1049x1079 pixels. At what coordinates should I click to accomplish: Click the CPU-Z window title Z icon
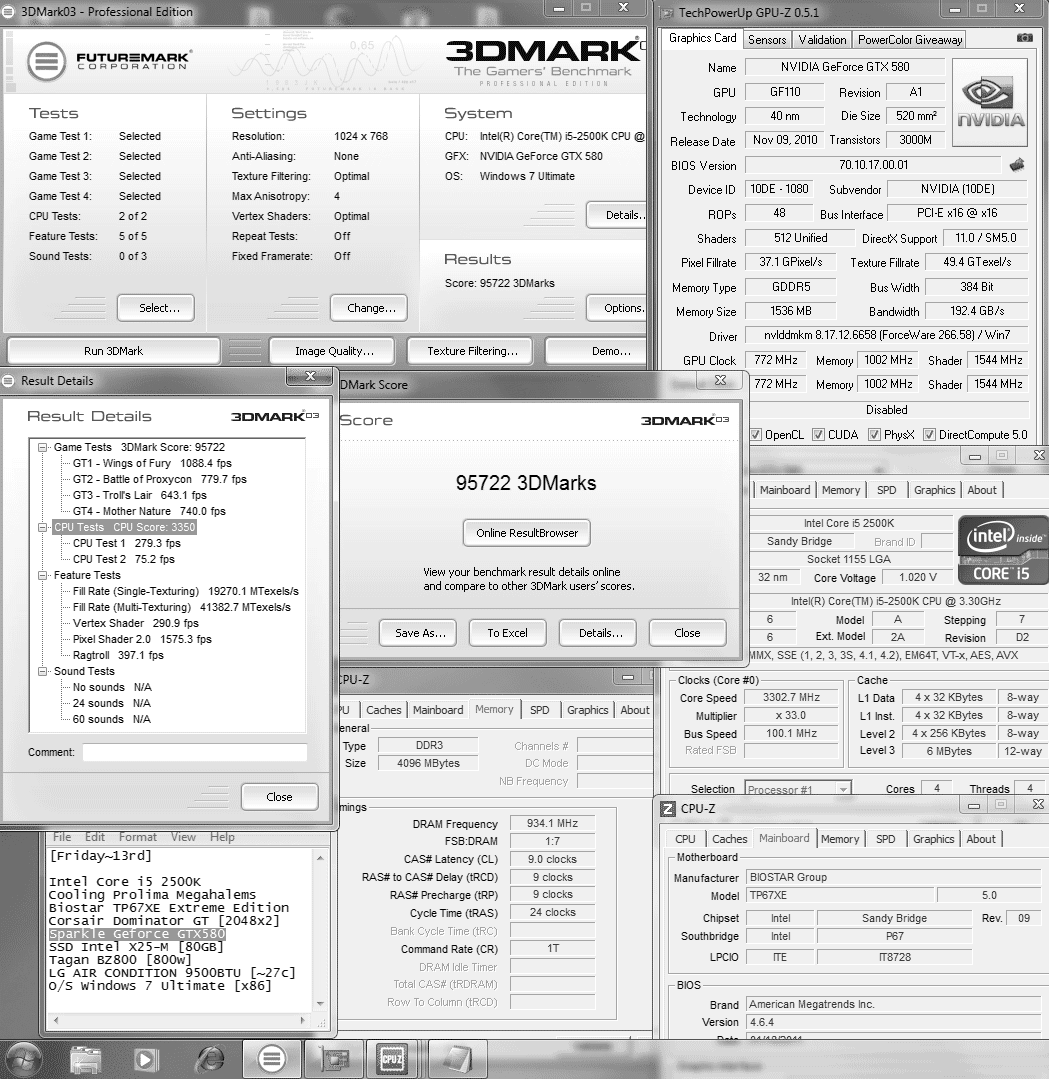pos(668,809)
